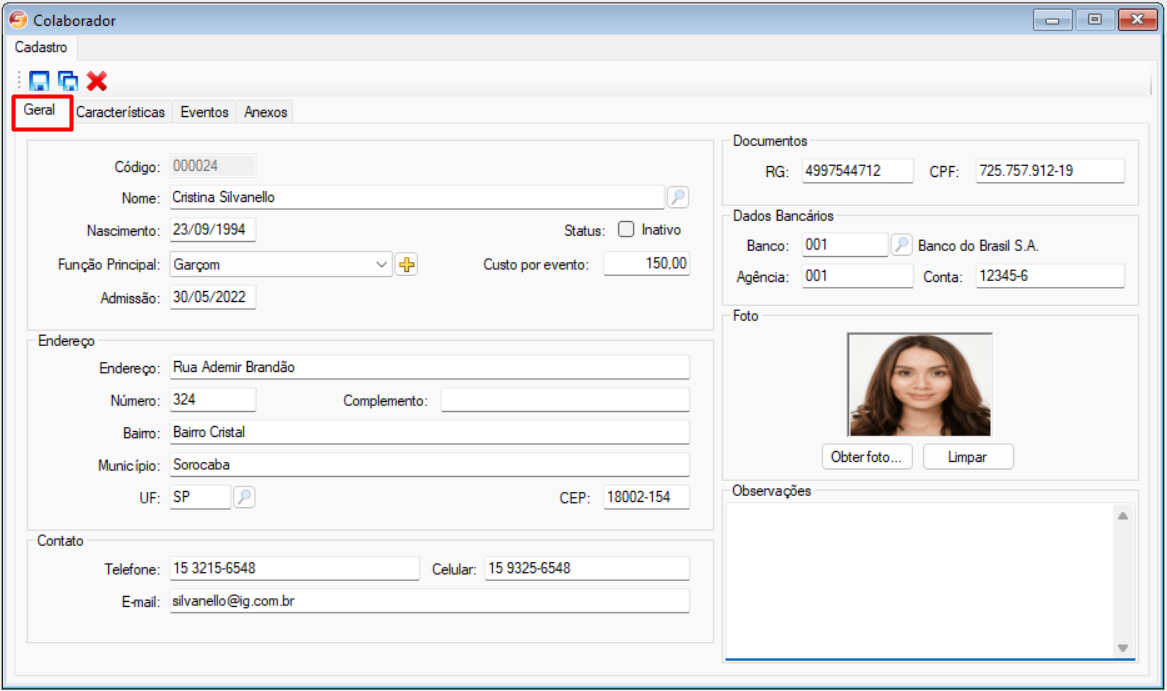Viewport: 1167px width, 691px height.
Task: Click the Colaborador app icon in title bar
Action: [18, 20]
